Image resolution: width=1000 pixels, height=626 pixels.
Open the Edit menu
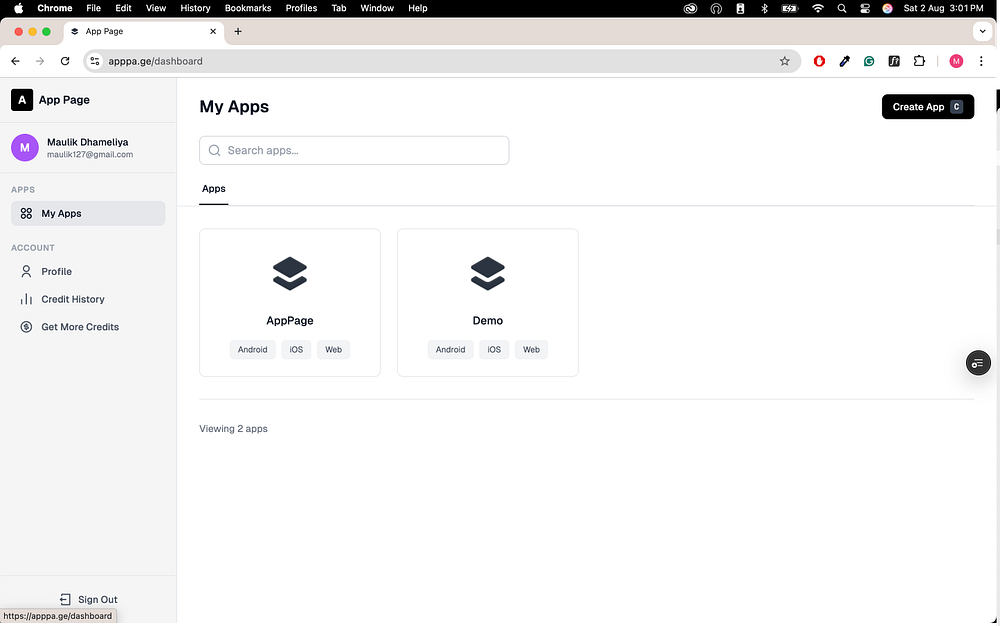click(x=123, y=8)
